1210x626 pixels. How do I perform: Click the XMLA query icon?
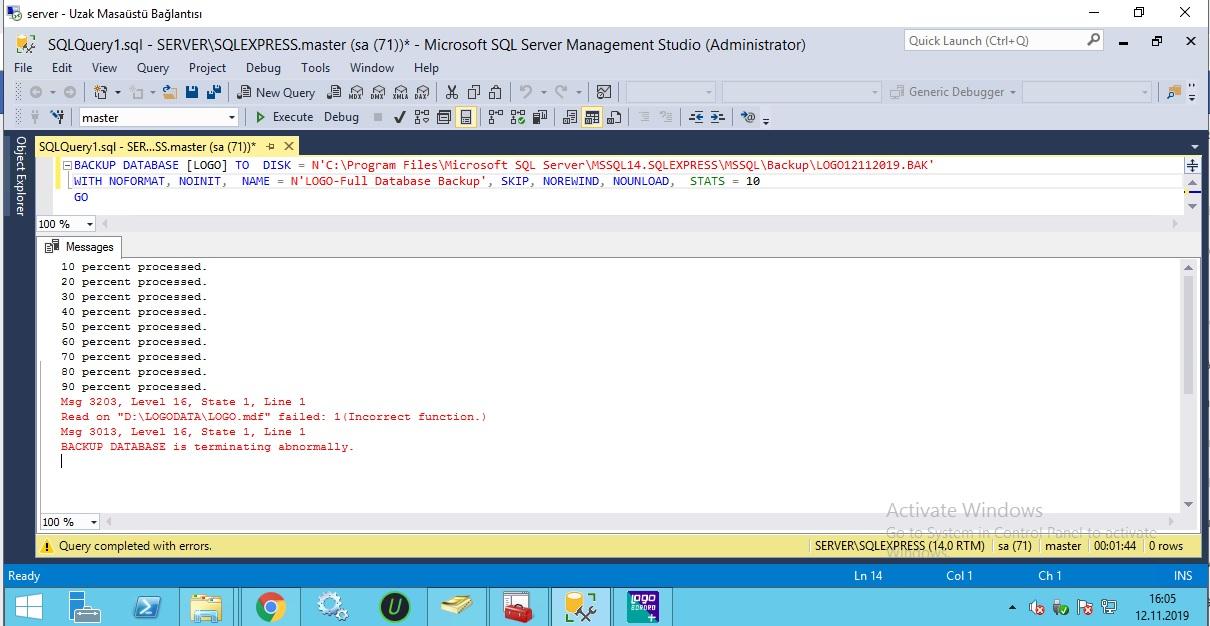click(400, 92)
